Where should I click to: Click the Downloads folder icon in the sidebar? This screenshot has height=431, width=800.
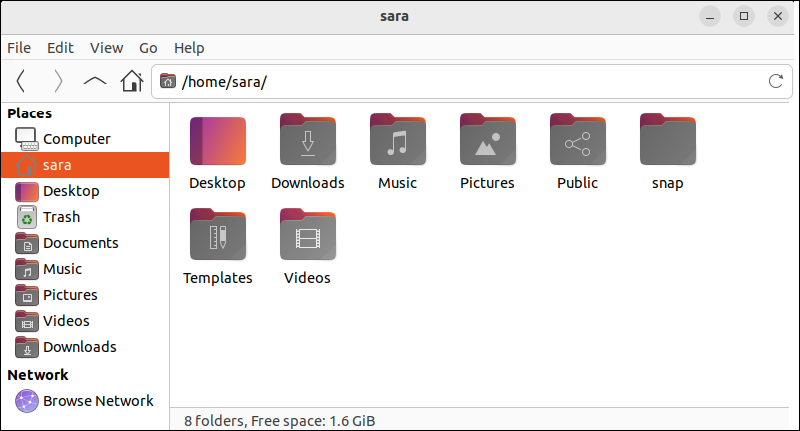pos(27,347)
